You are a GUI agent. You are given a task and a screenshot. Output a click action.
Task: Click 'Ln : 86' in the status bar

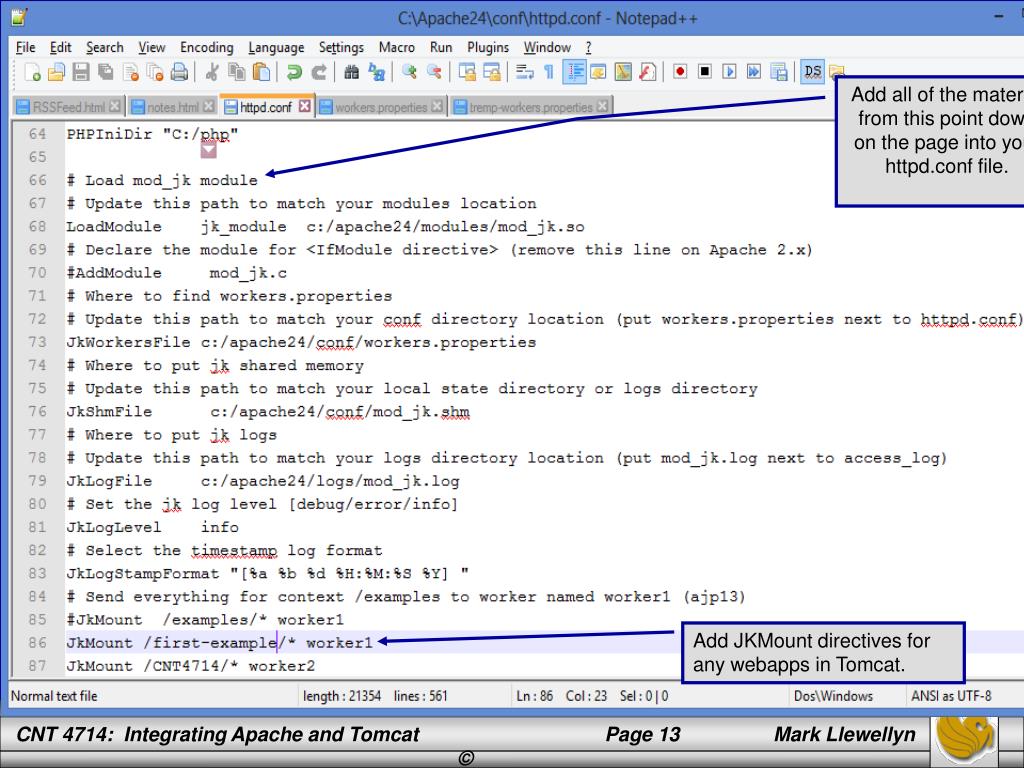point(534,696)
